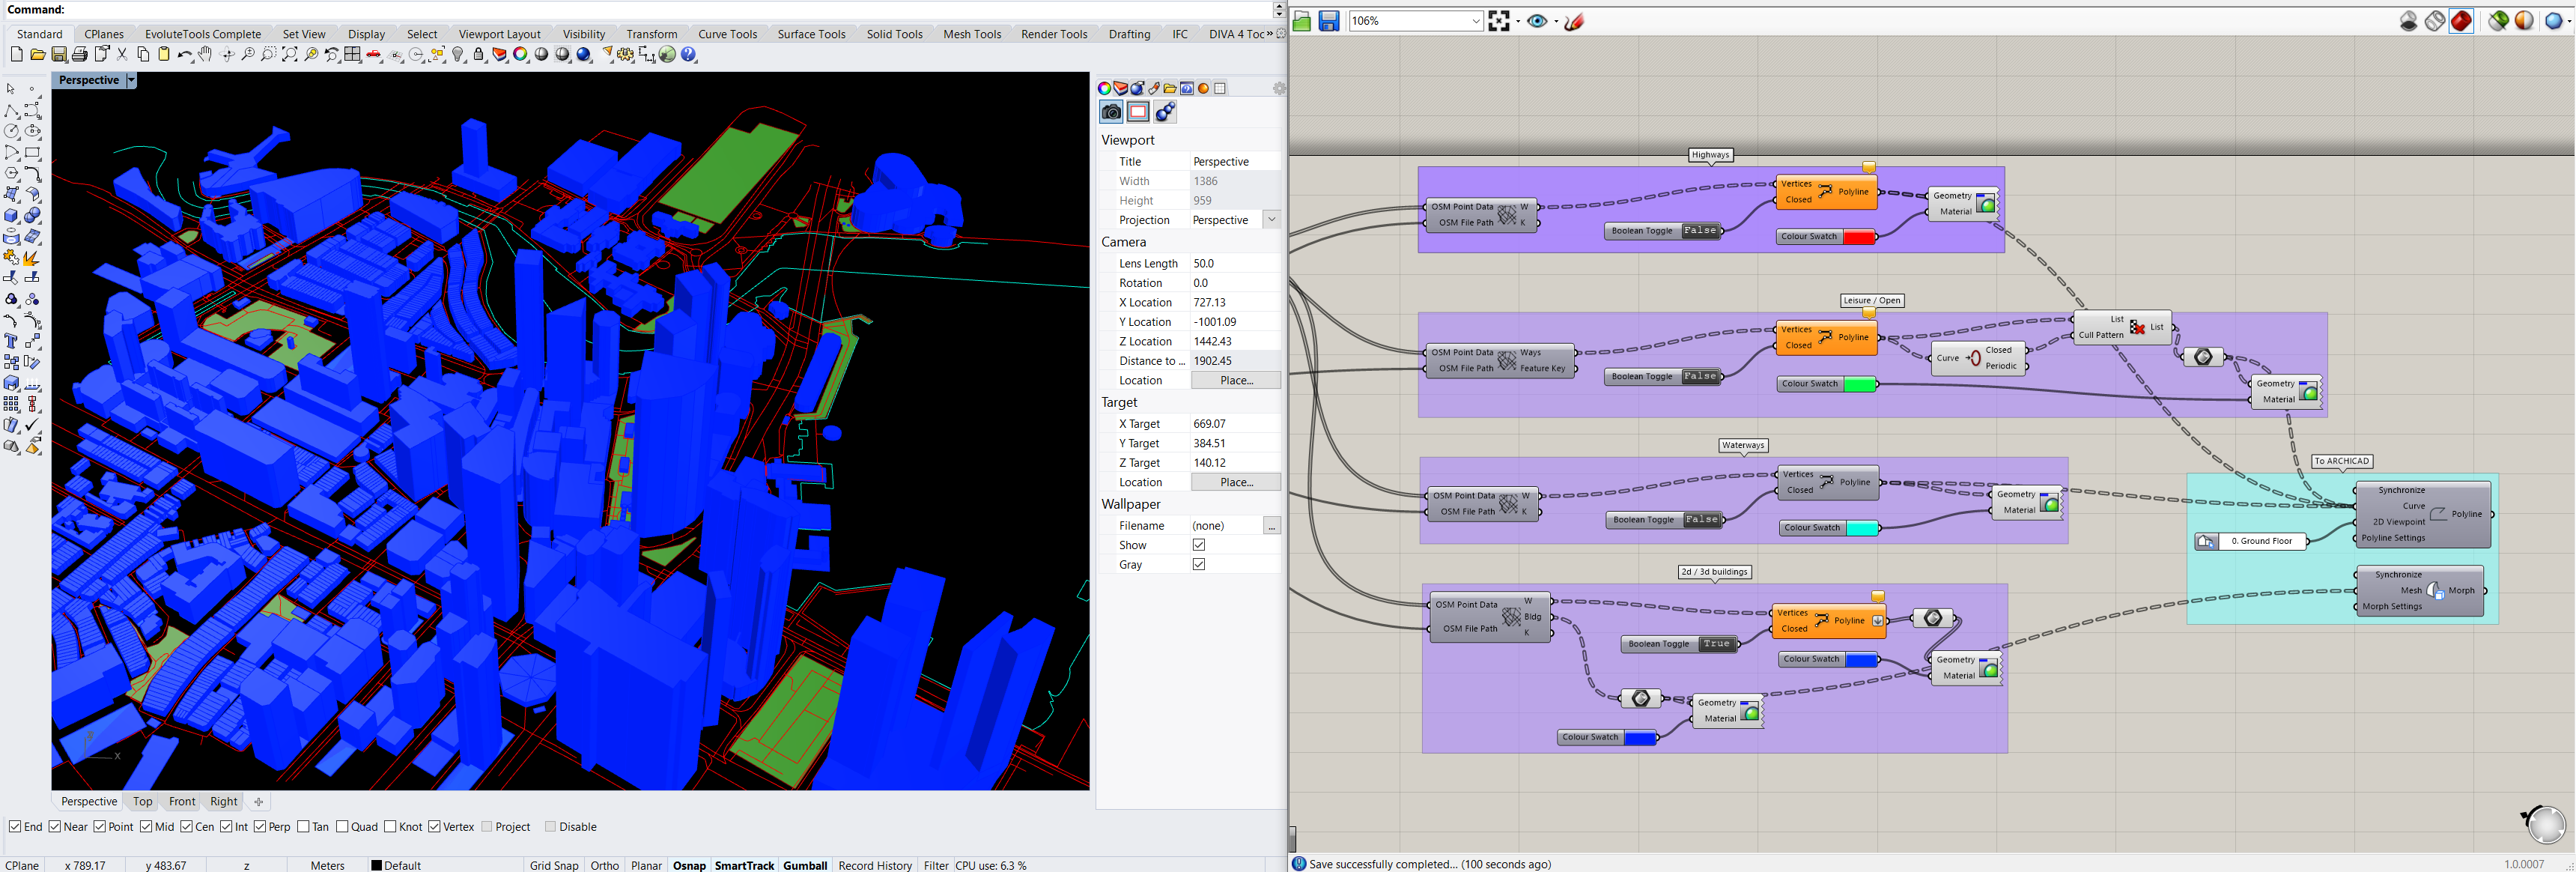Open the Grasshopper zoom percentage dropdown
Viewport: 2576px width, 872px height.
coord(1477,20)
